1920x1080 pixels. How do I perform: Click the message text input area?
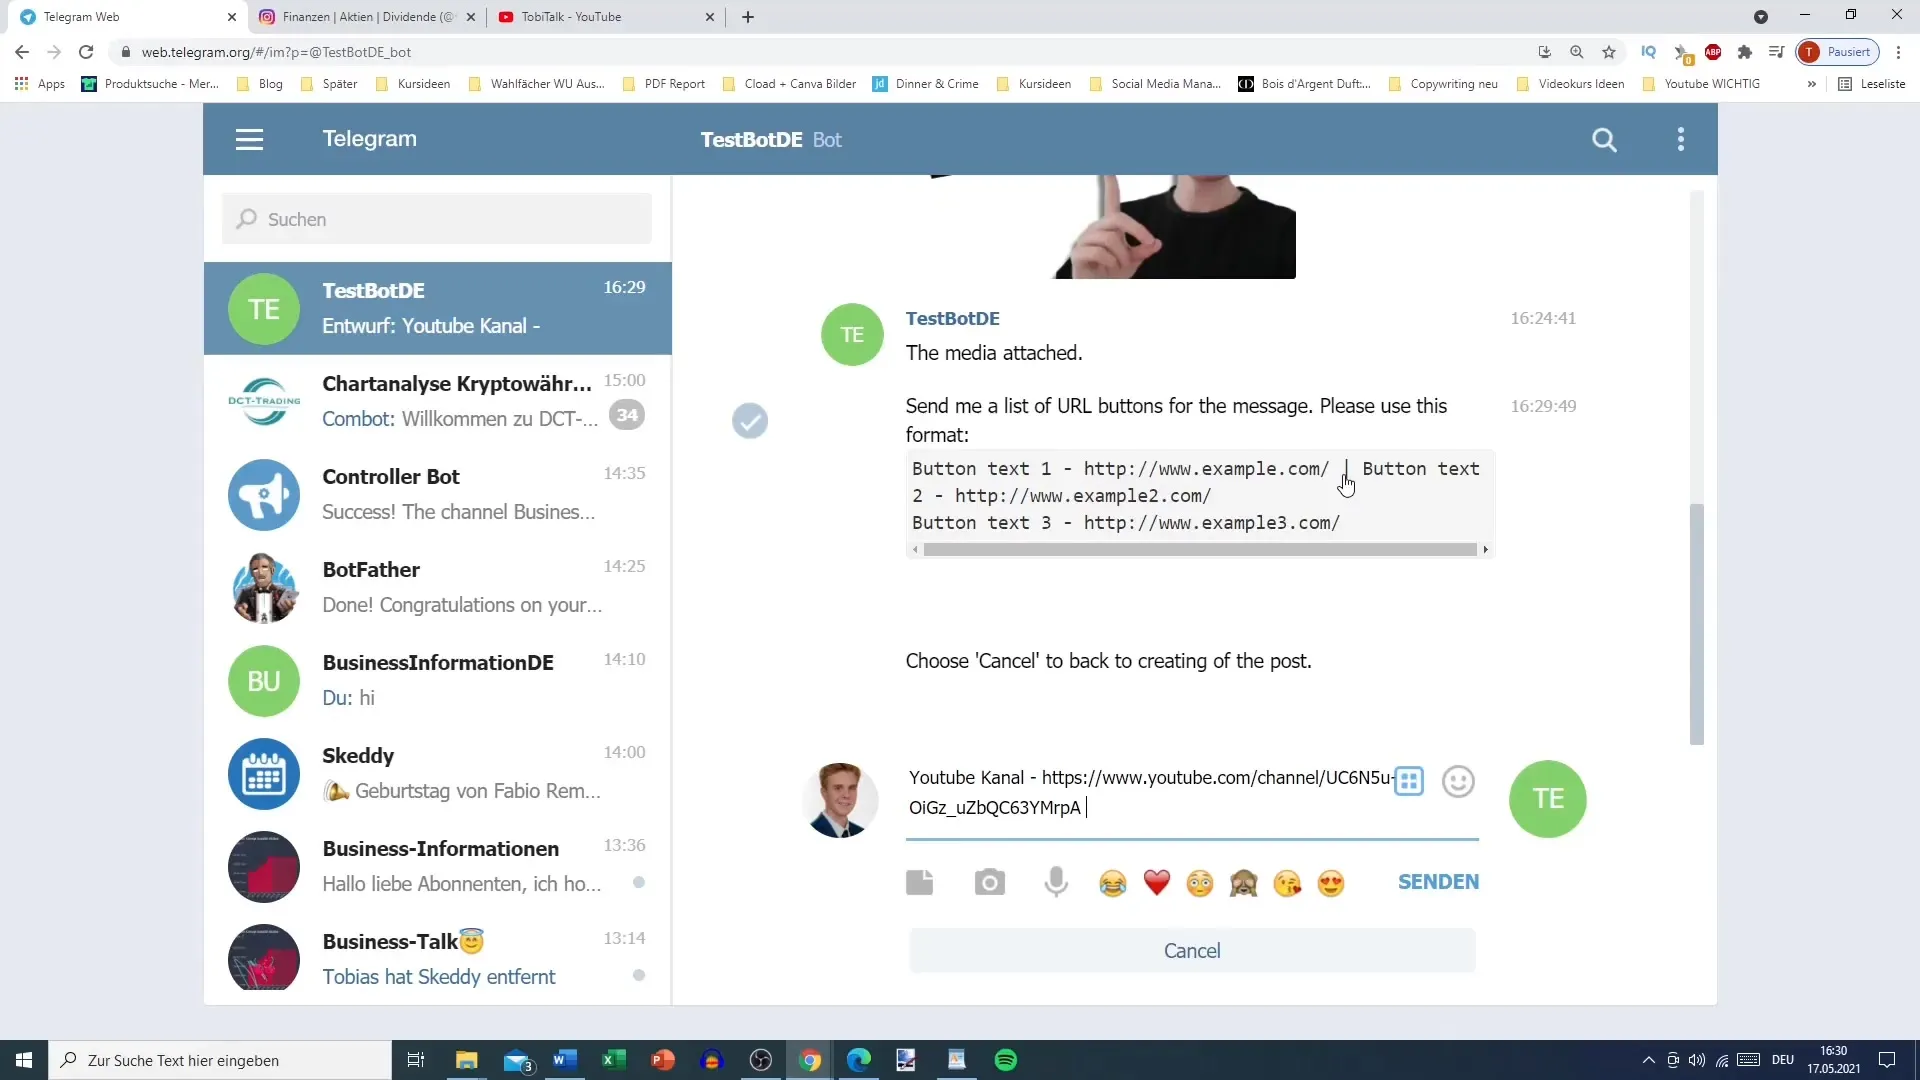click(x=1150, y=792)
